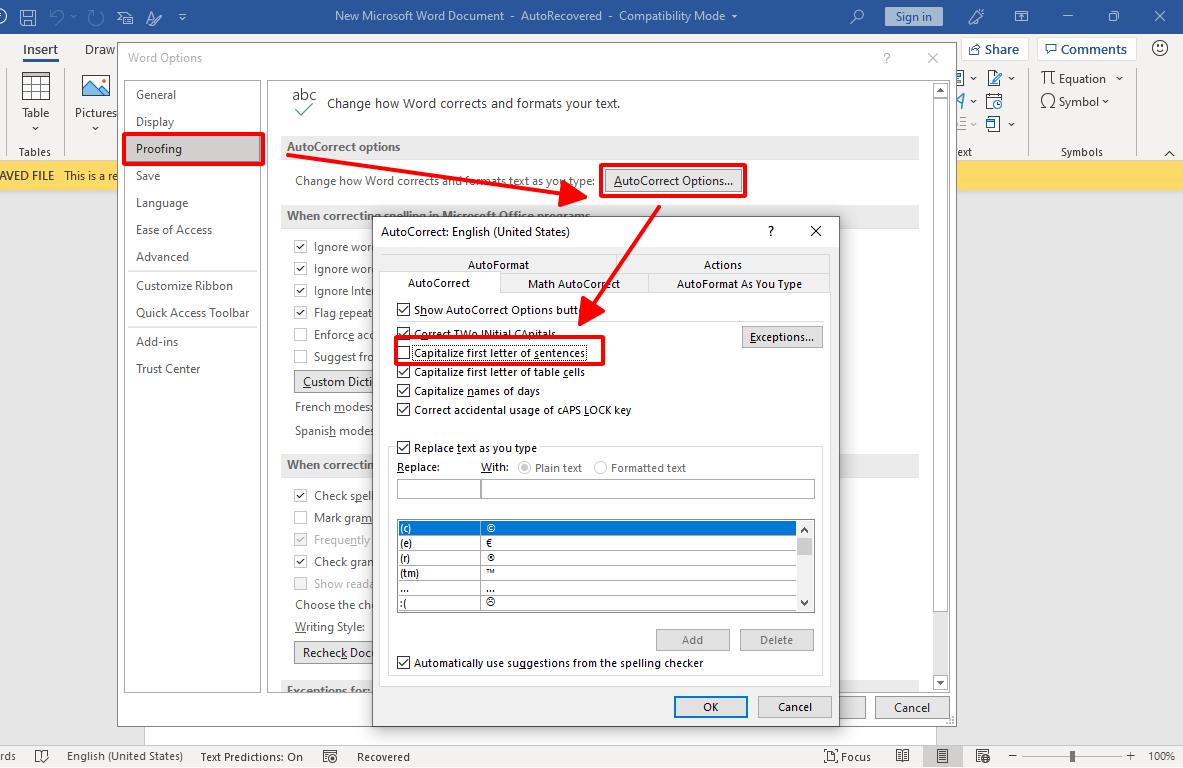Toggle automatic spelling checker suggestions checkbox

coord(404,662)
